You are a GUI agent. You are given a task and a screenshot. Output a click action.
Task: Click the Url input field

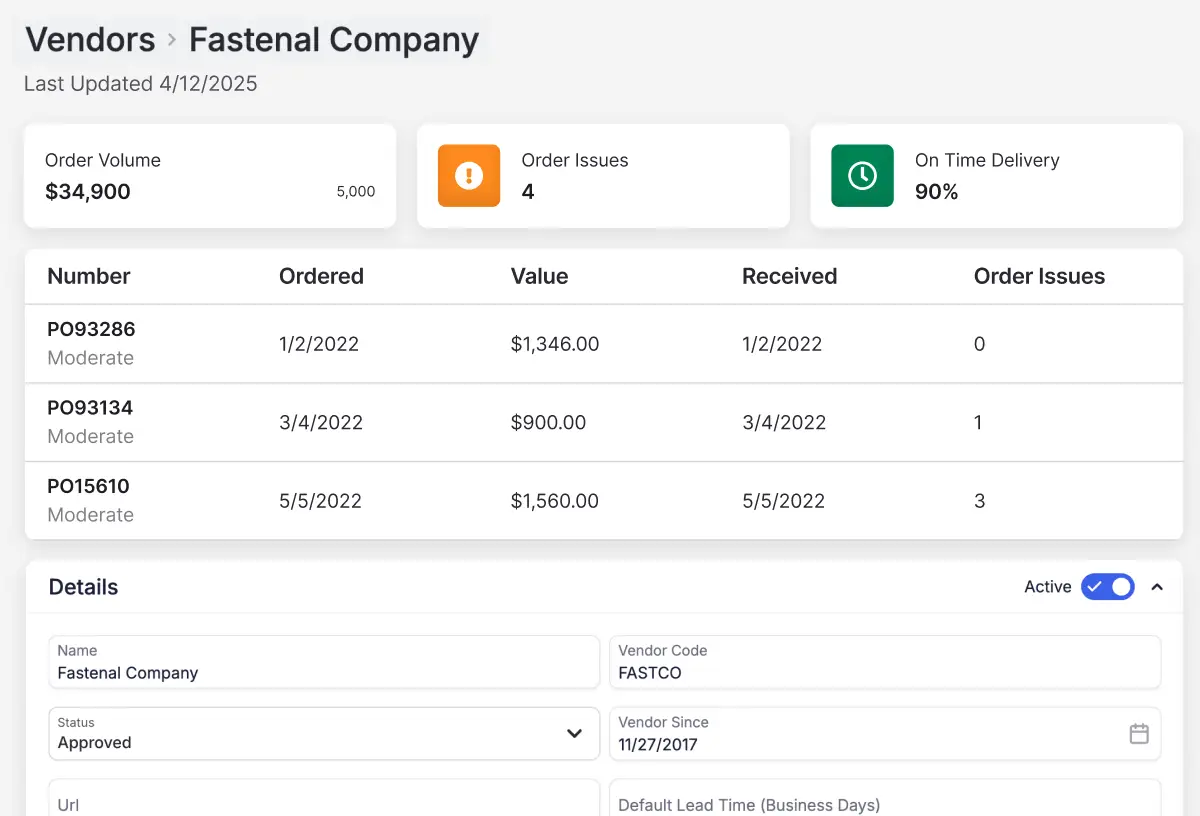click(324, 798)
